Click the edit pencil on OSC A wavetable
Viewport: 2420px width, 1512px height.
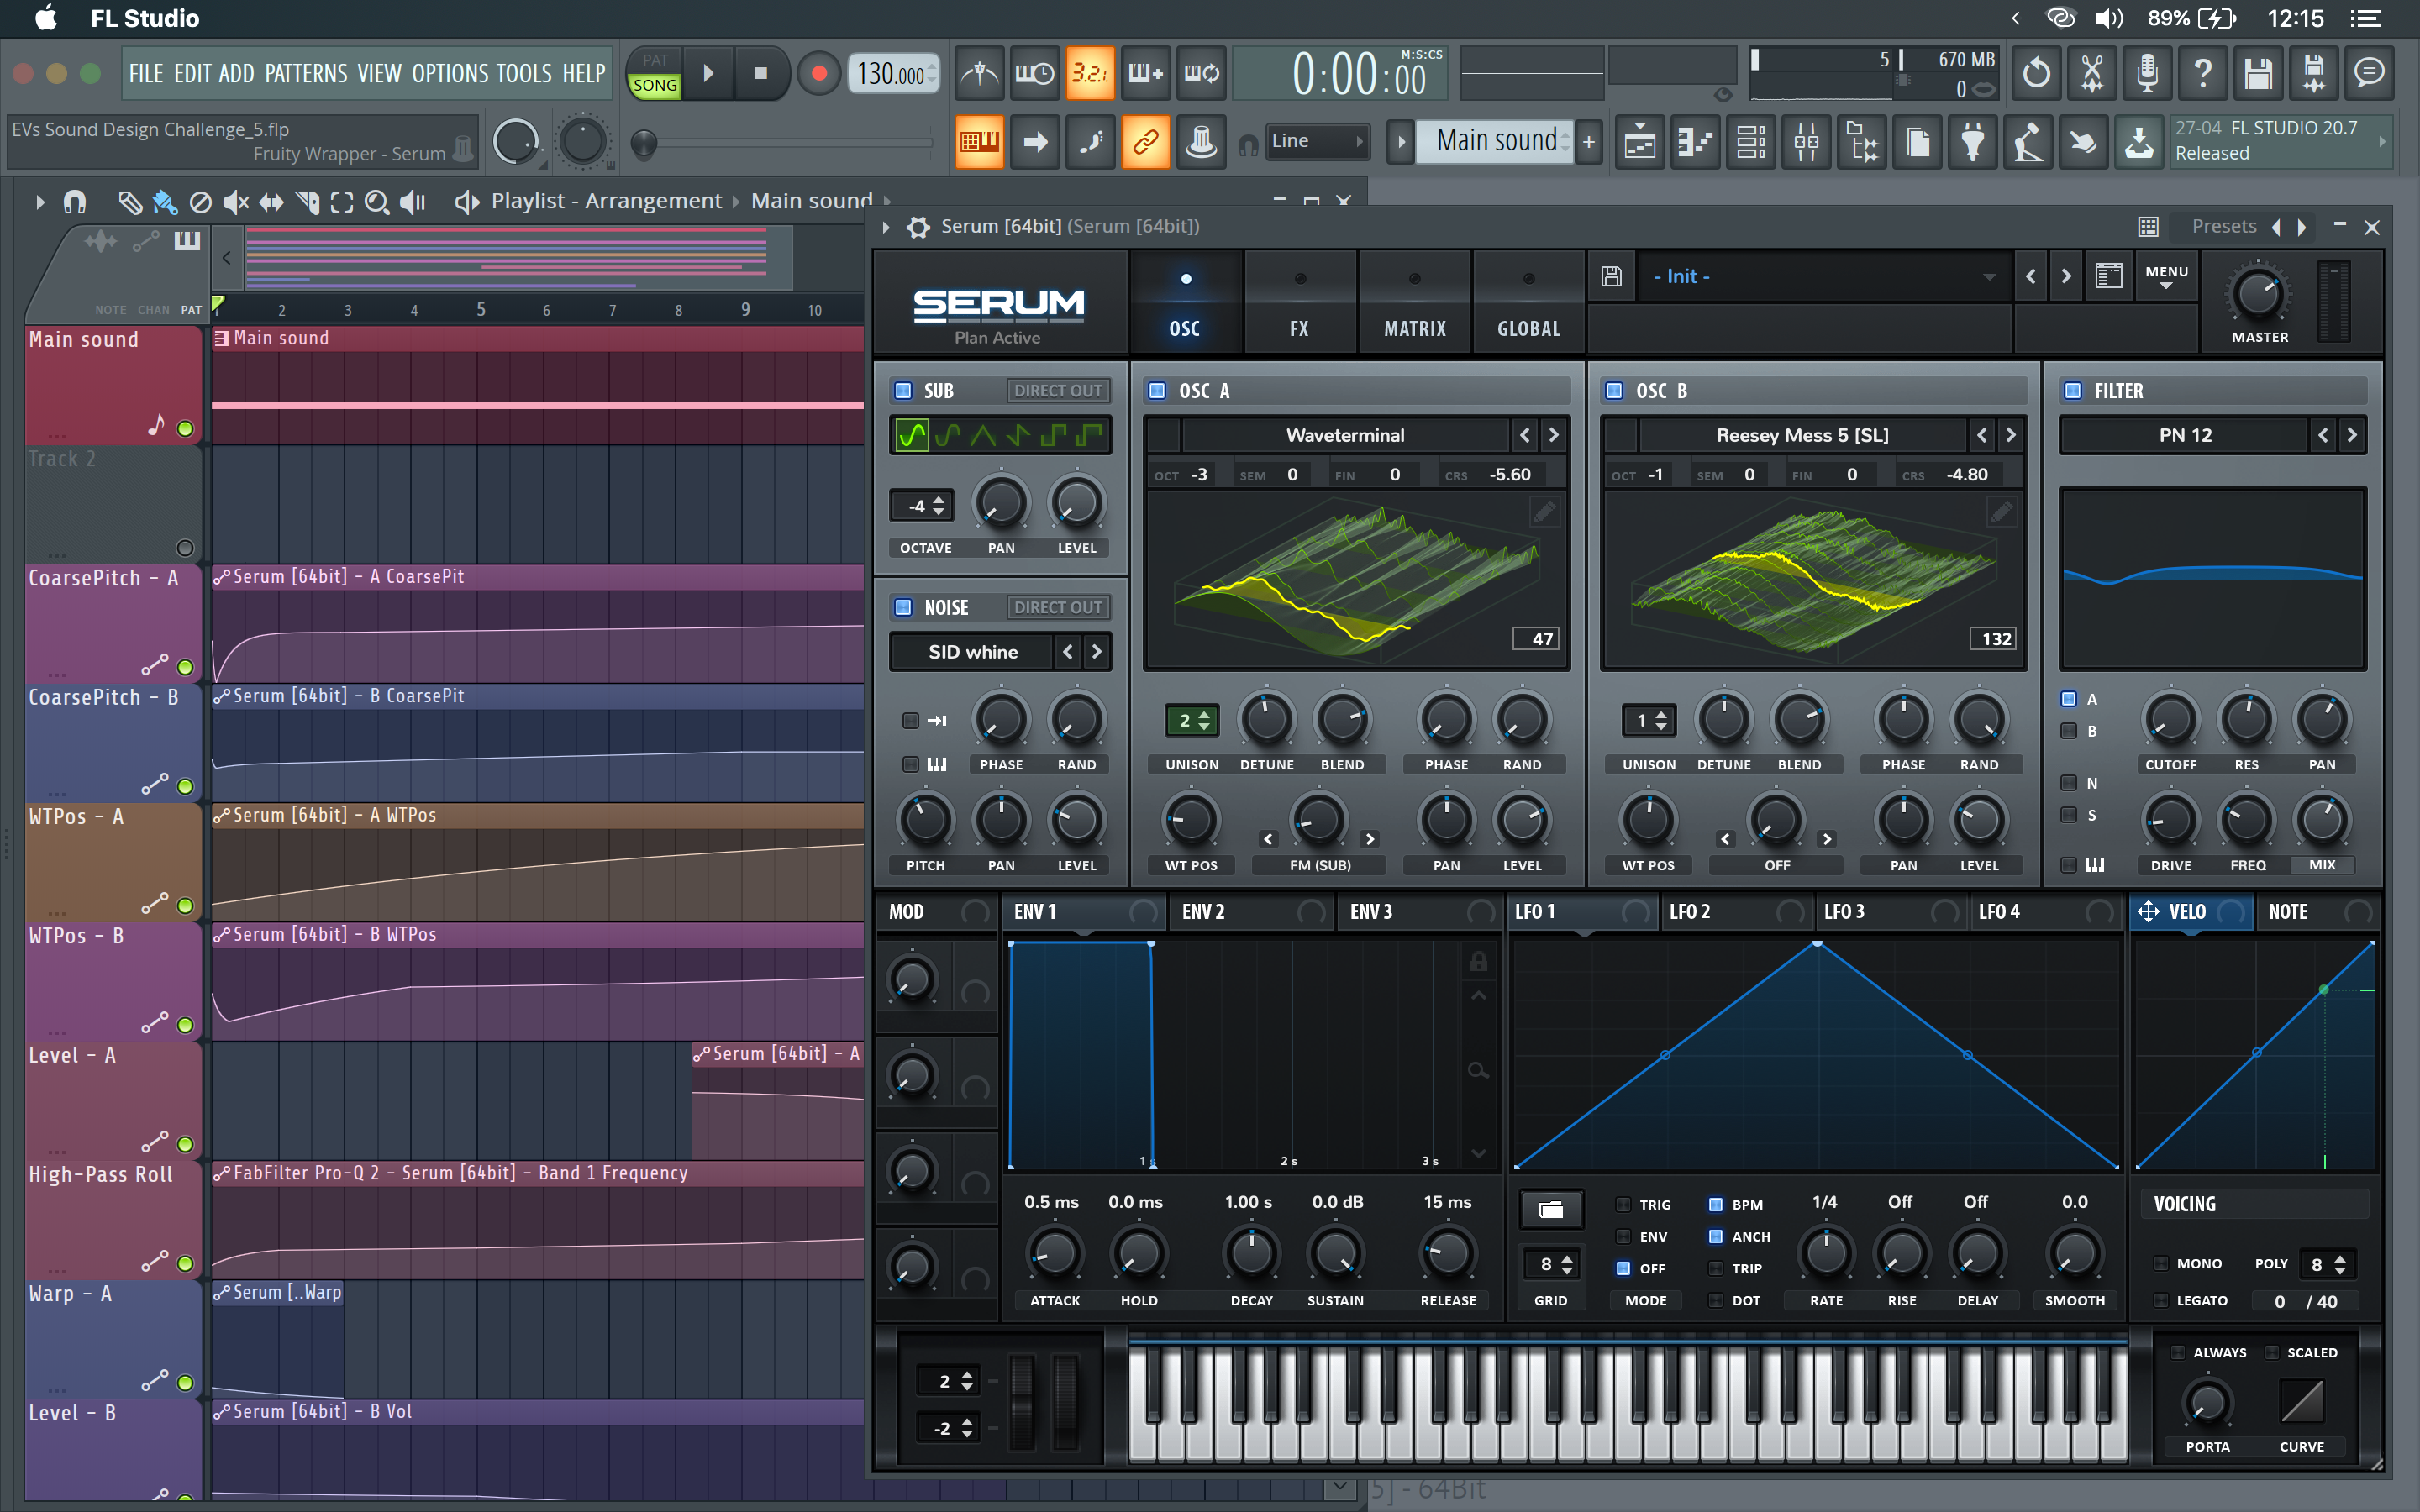[1544, 513]
